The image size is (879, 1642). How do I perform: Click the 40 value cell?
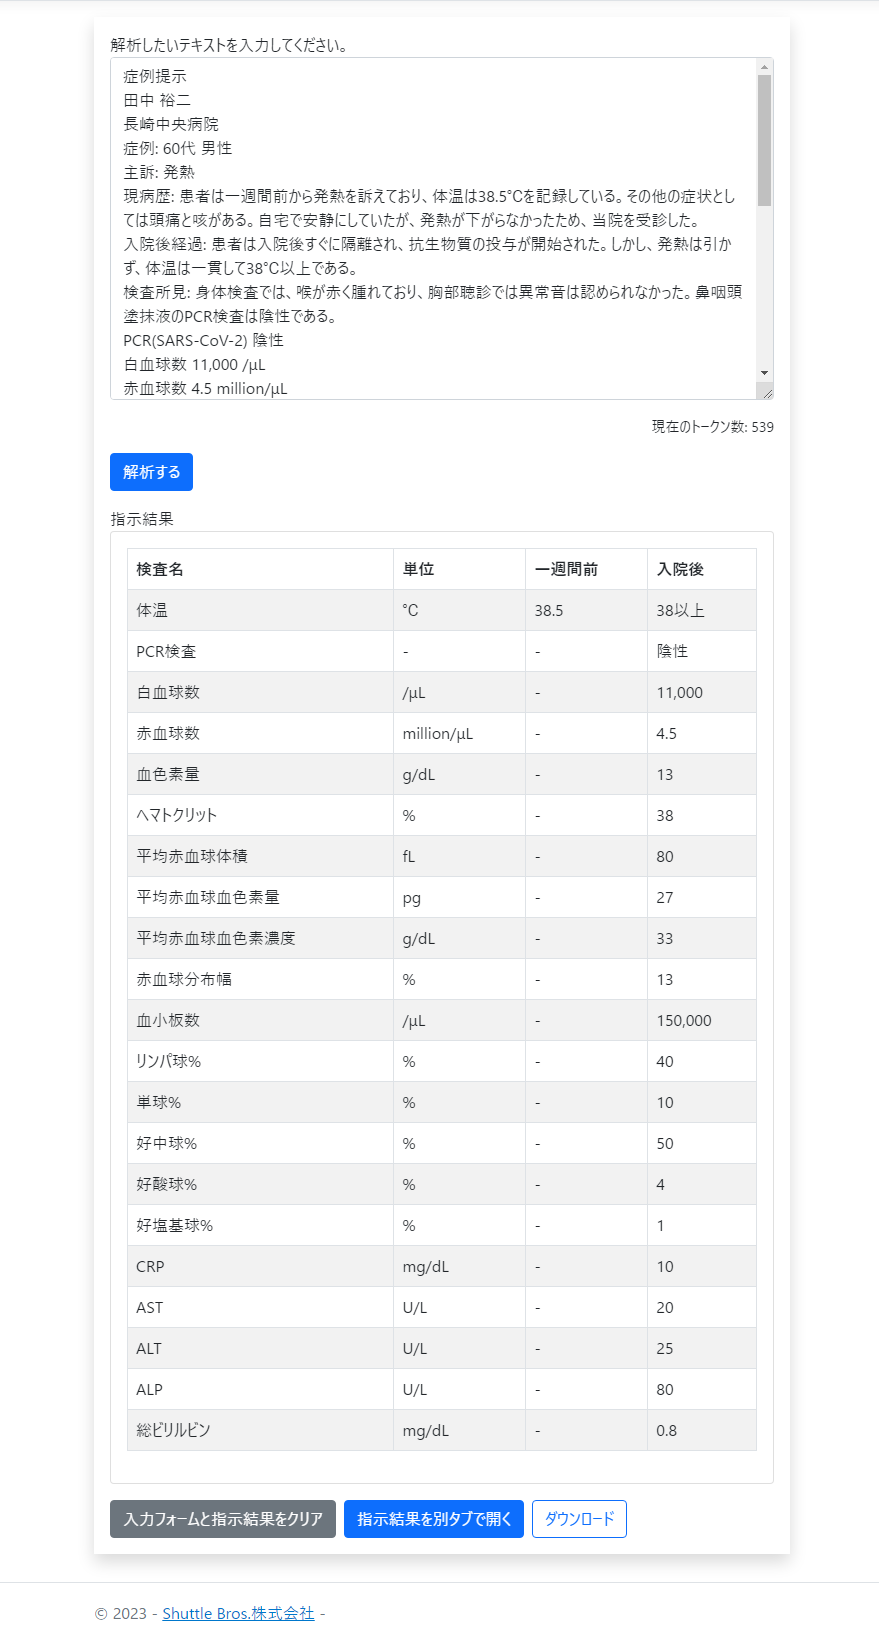click(702, 1061)
